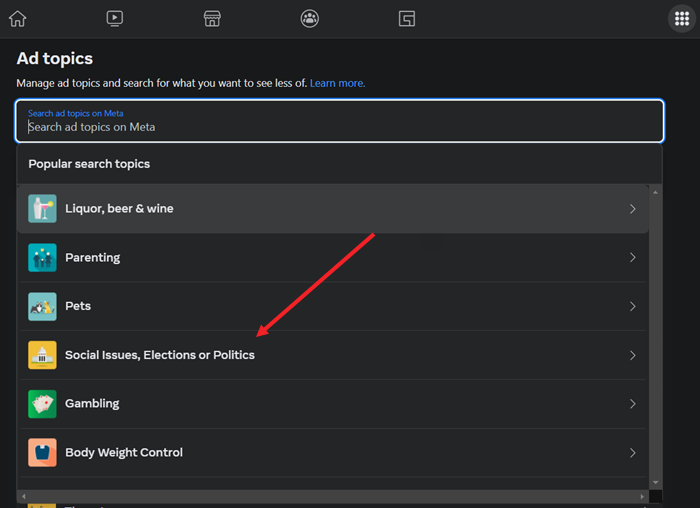The height and width of the screenshot is (508, 700).
Task: Expand the Gambling row chevron
Action: point(632,404)
